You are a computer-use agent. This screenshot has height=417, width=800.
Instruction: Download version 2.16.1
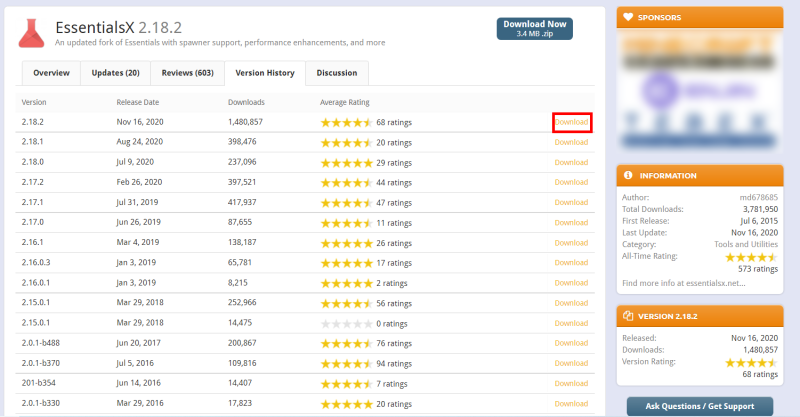pos(571,243)
